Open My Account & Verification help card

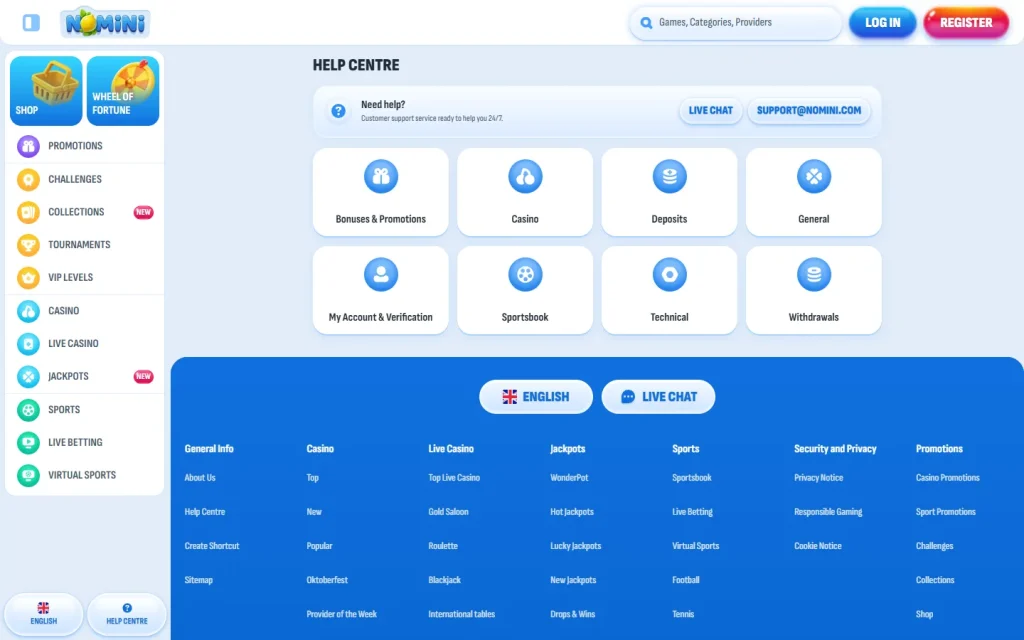click(381, 290)
